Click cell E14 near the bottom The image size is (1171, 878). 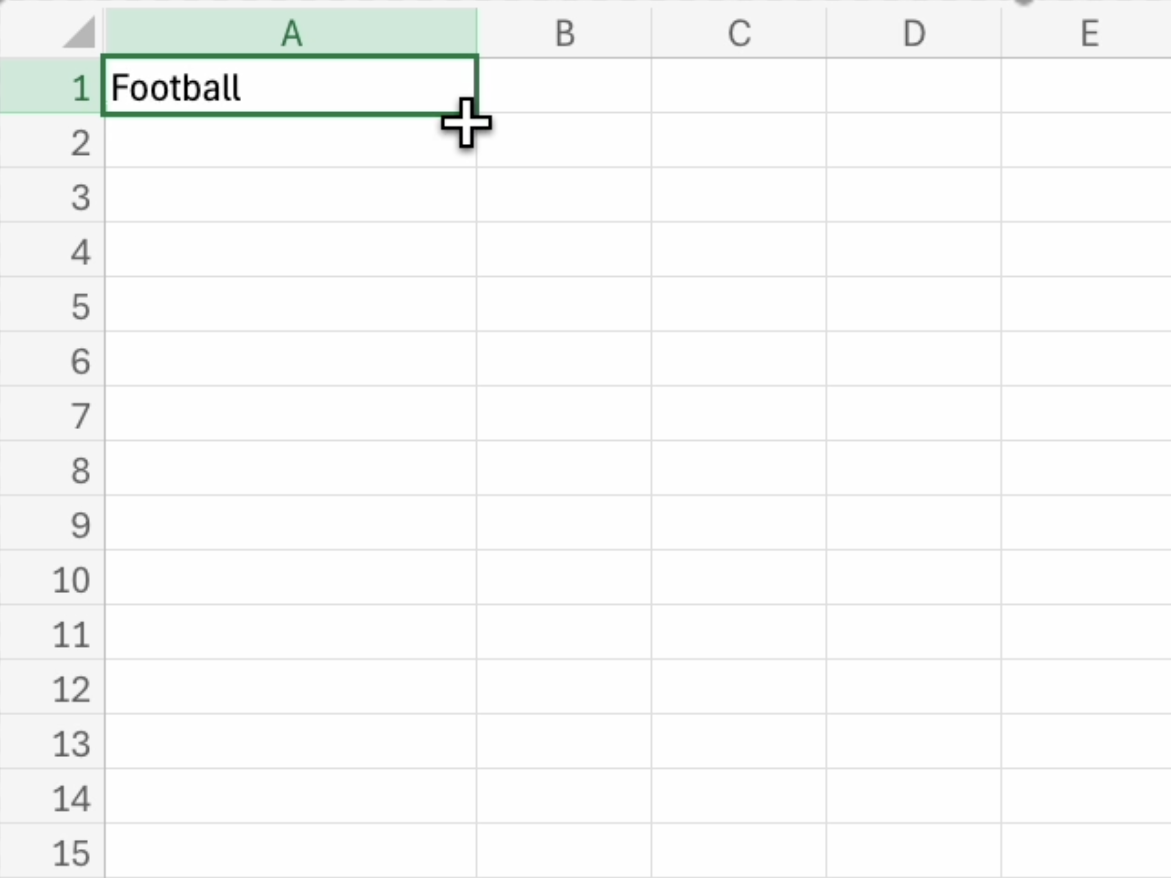click(1088, 798)
